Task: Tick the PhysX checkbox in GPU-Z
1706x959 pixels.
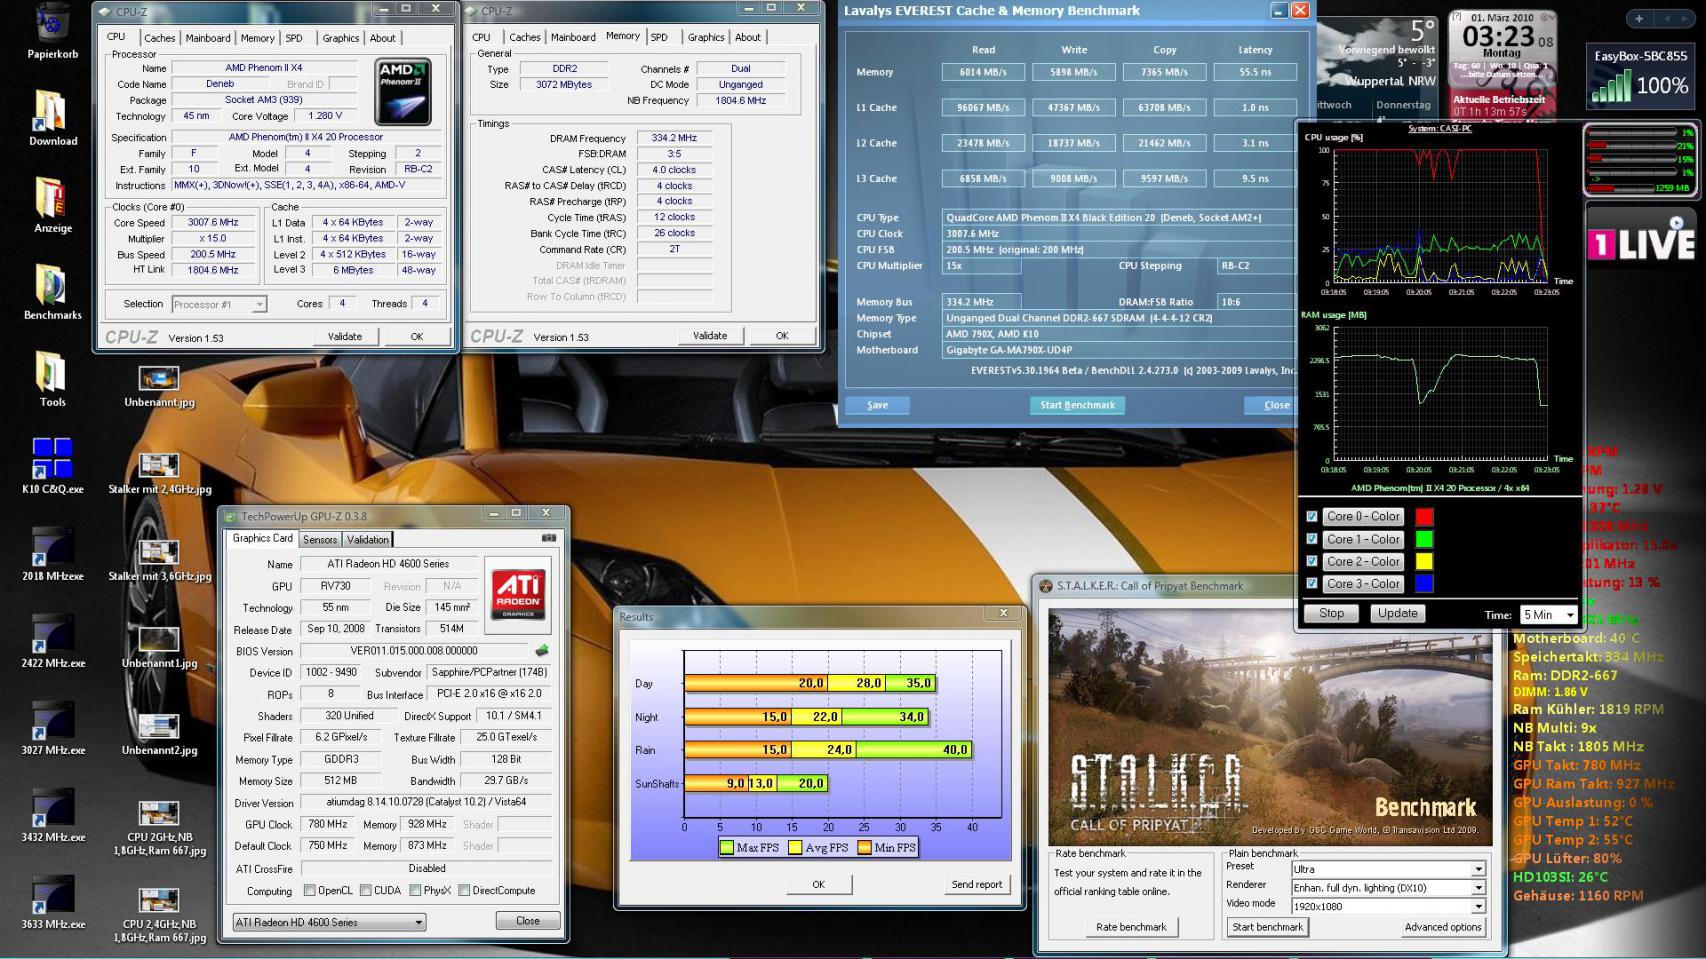Action: pos(415,890)
